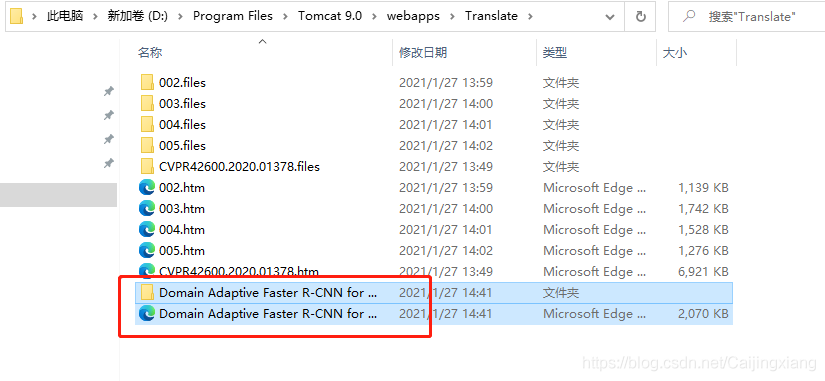This screenshot has width=825, height=381.
Task: Select the file name 002.htm
Action: tap(182, 188)
